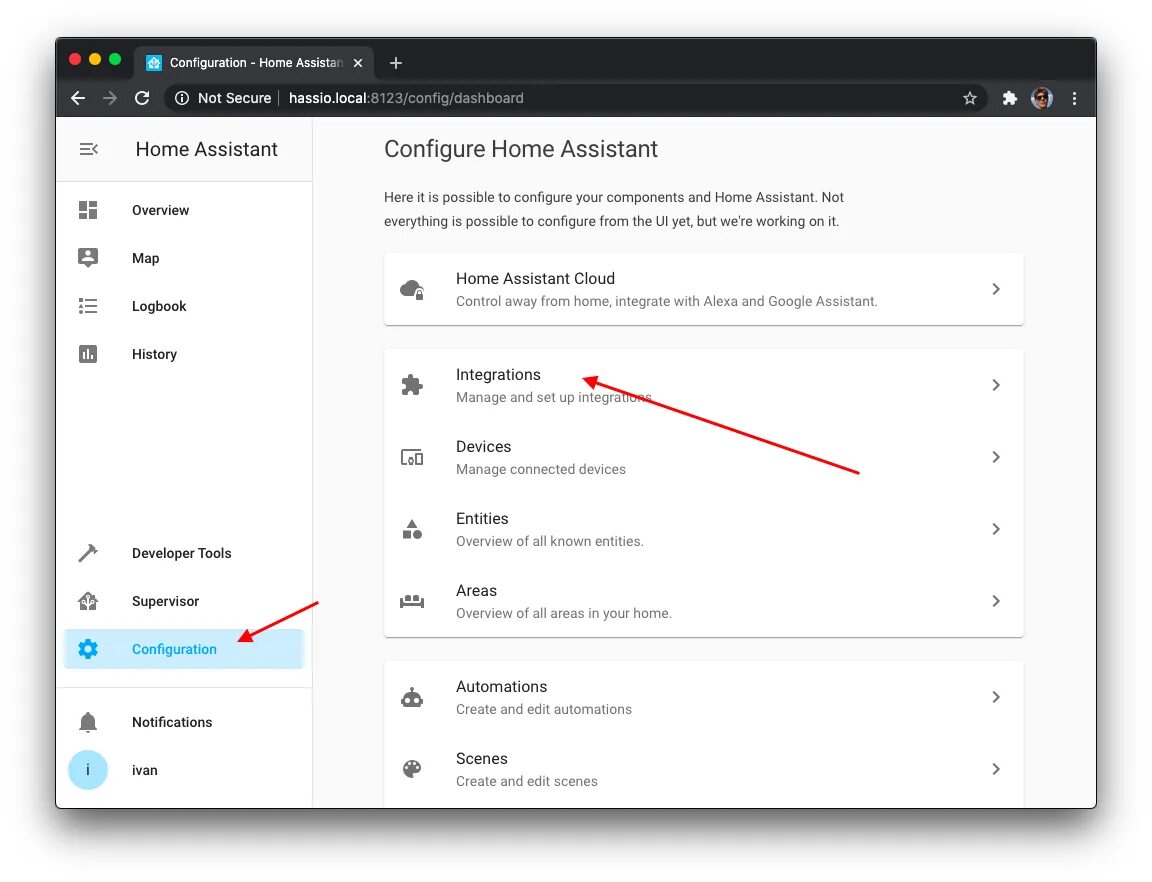The width and height of the screenshot is (1152, 882).
Task: Open the Entities entry
Action: coord(704,529)
